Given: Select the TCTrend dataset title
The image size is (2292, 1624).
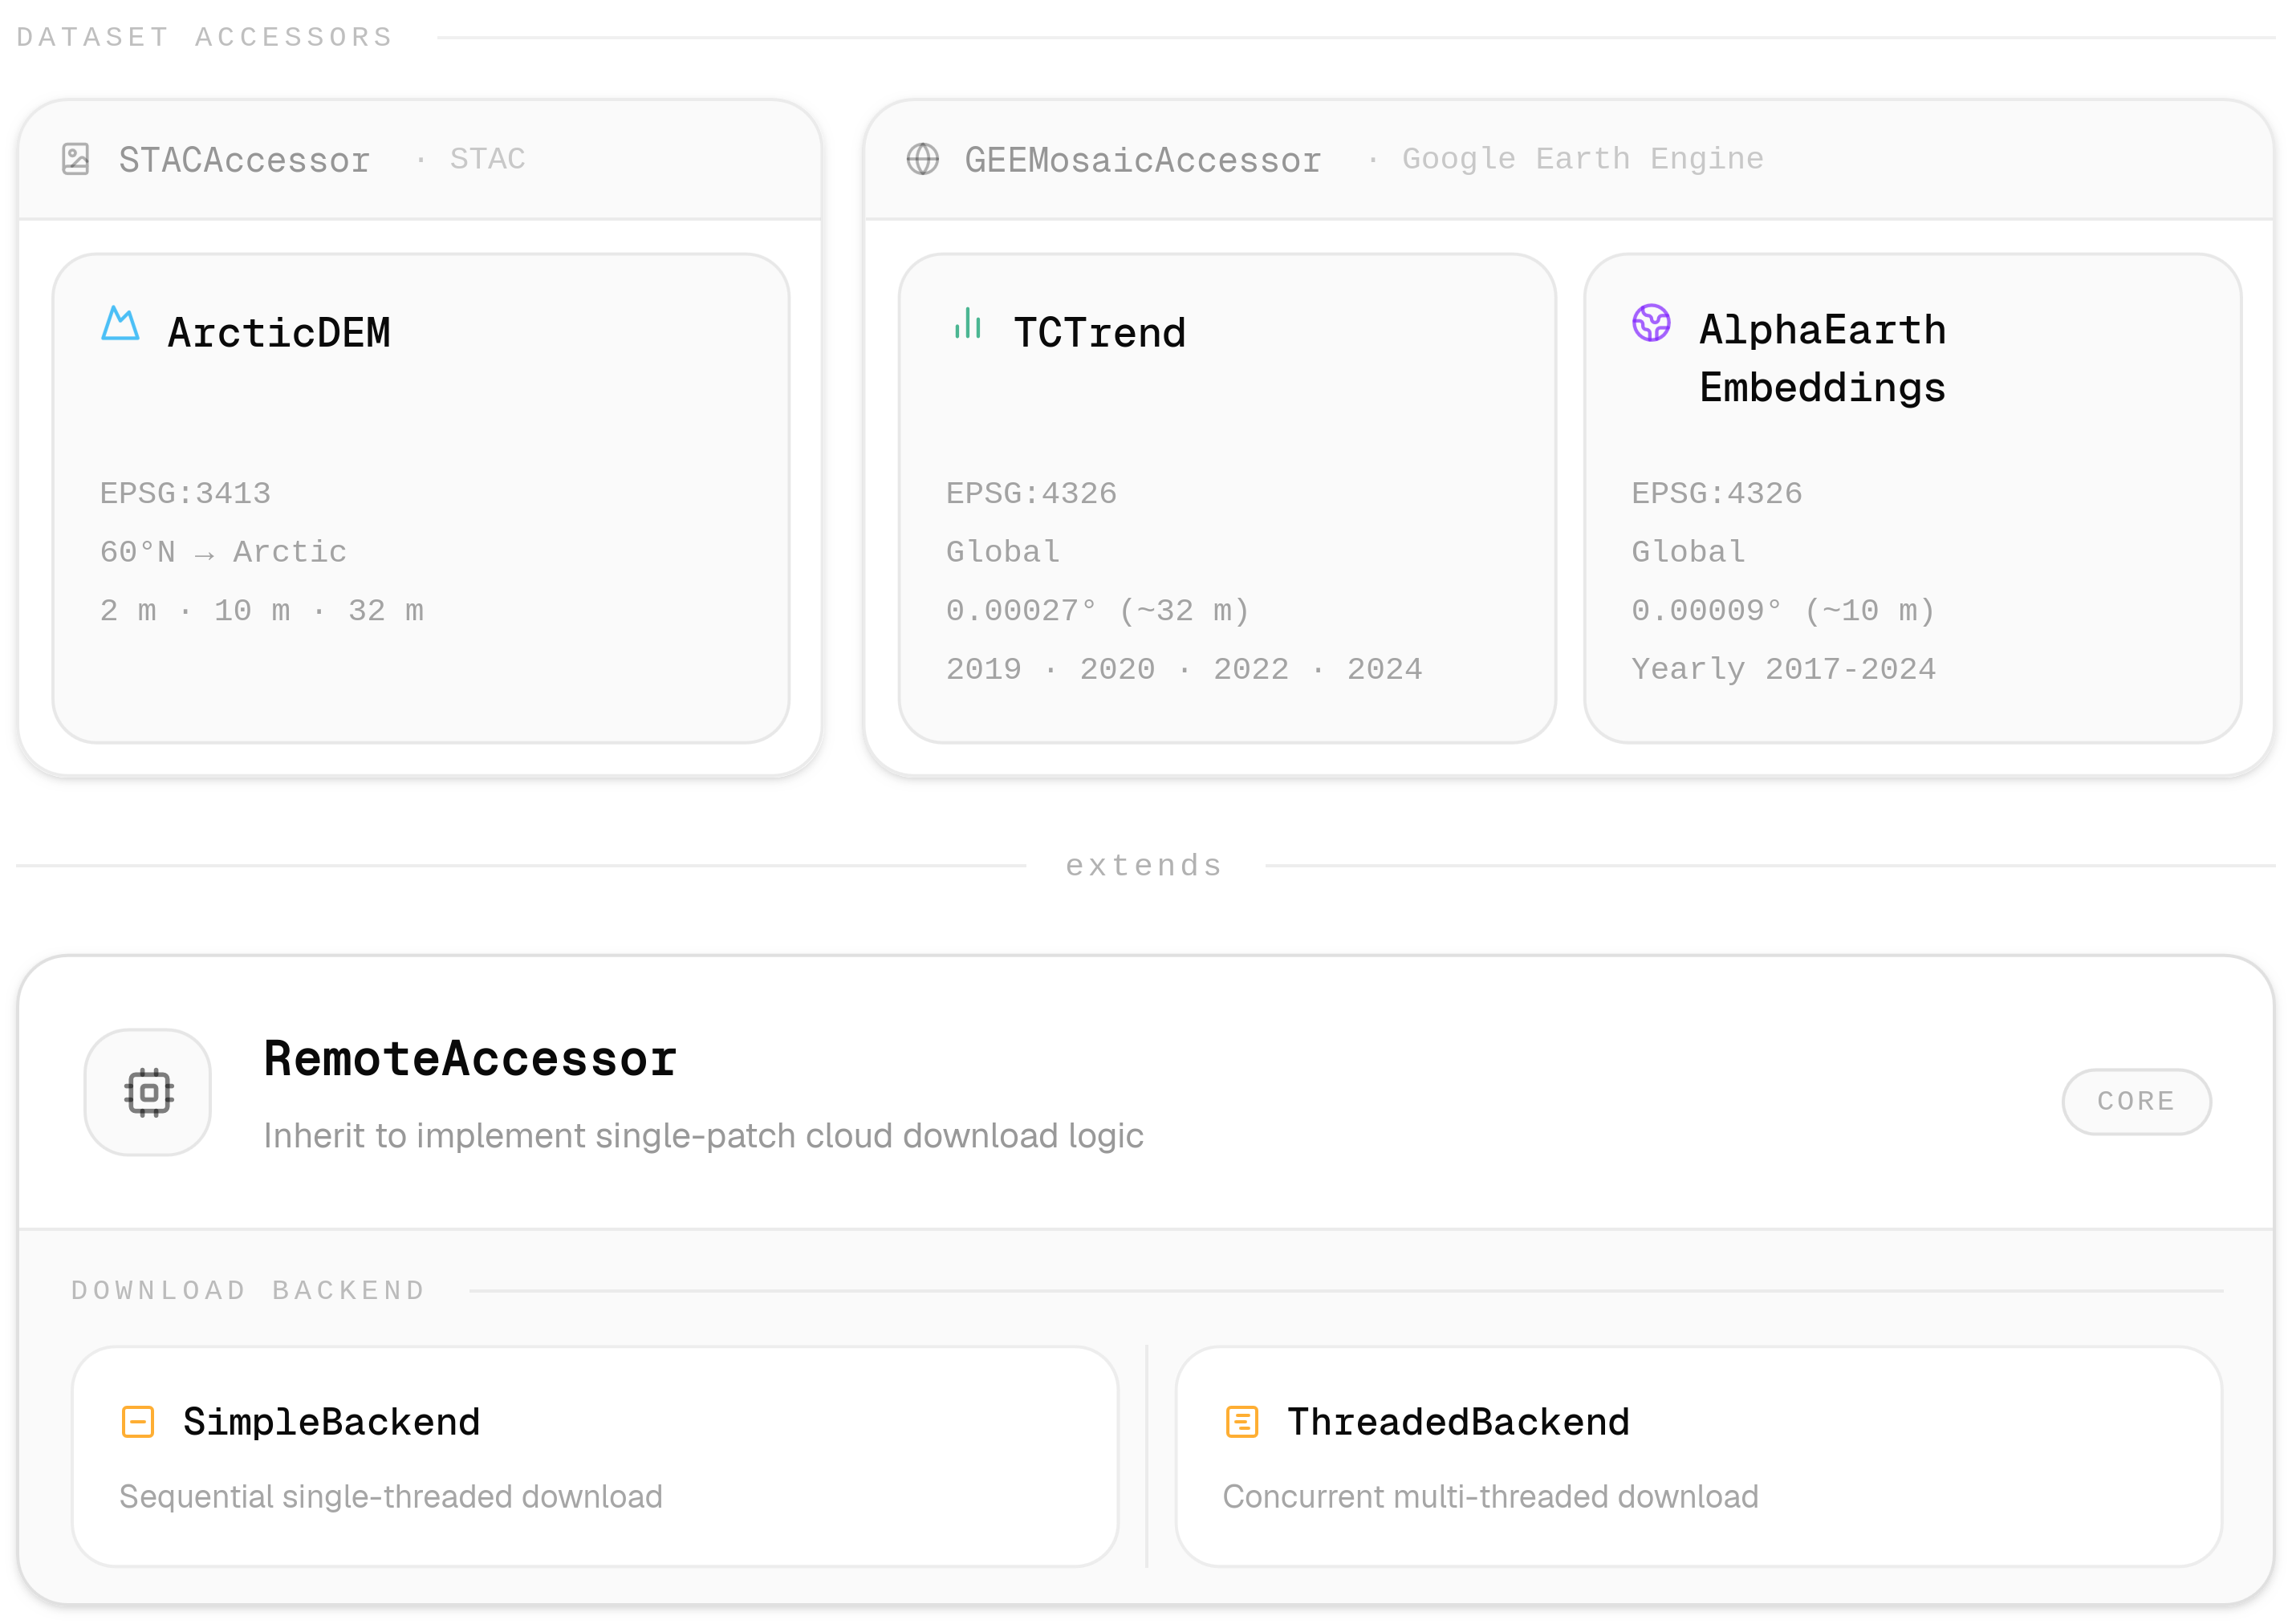Looking at the screenshot, I should click(x=1100, y=333).
